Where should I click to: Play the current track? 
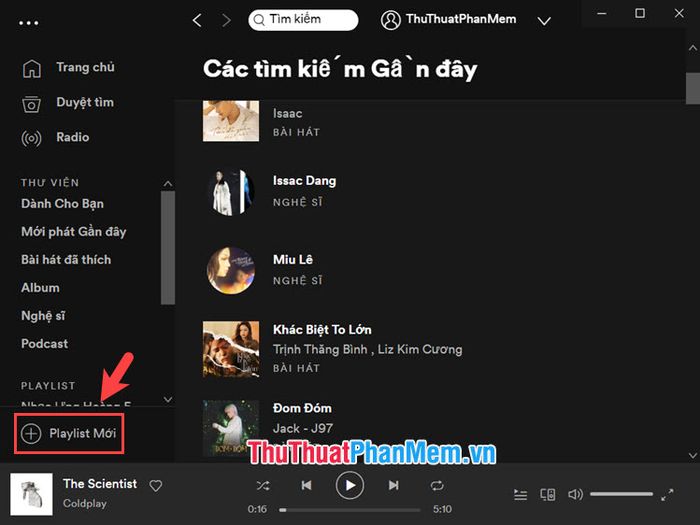[x=350, y=485]
